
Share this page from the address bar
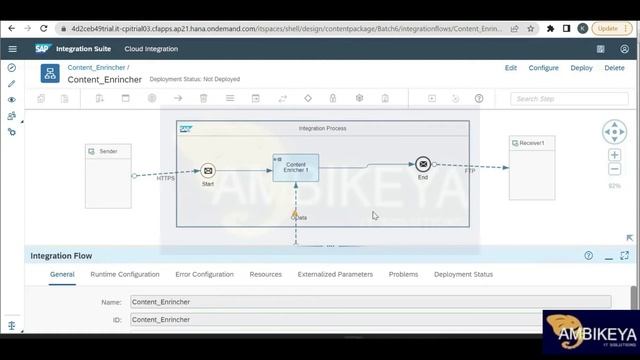[514, 29]
